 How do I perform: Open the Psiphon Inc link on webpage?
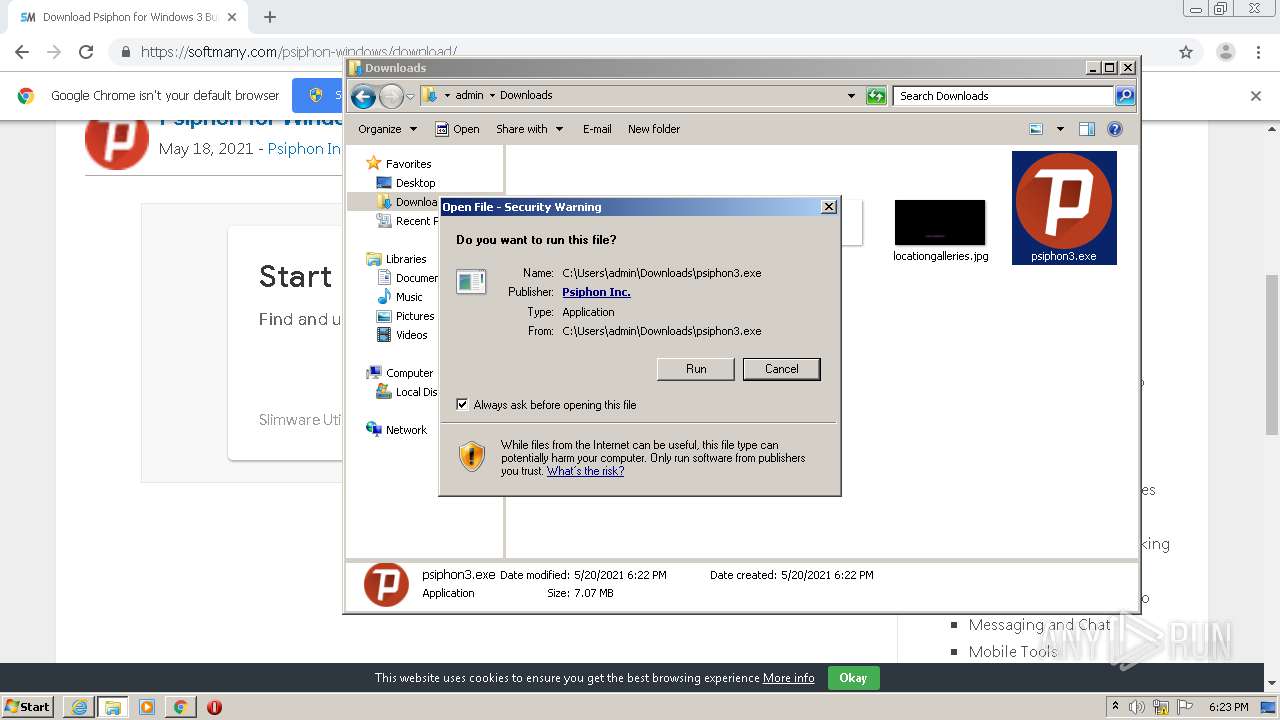coord(304,149)
